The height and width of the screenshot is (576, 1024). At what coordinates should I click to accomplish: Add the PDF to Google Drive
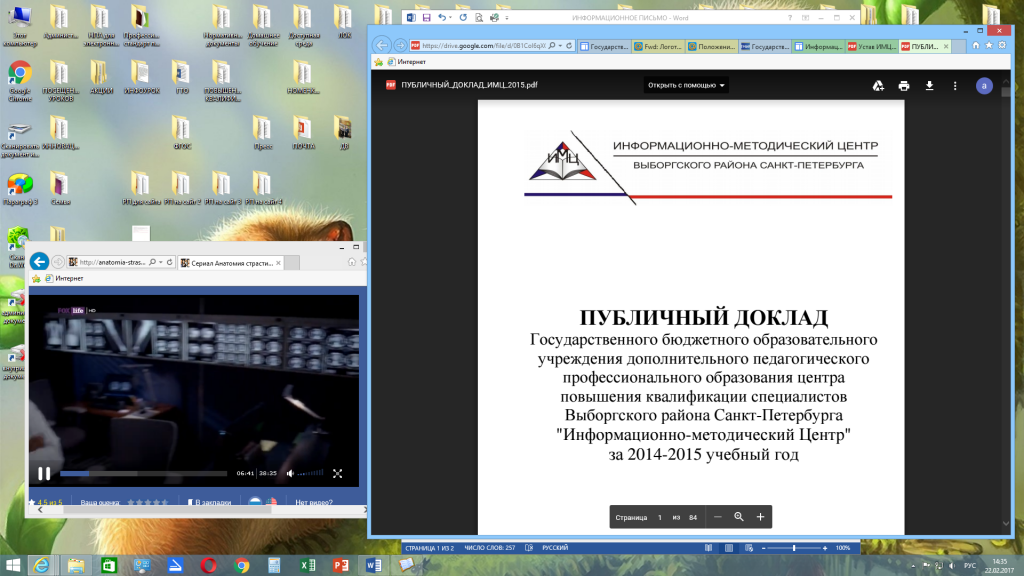click(878, 86)
